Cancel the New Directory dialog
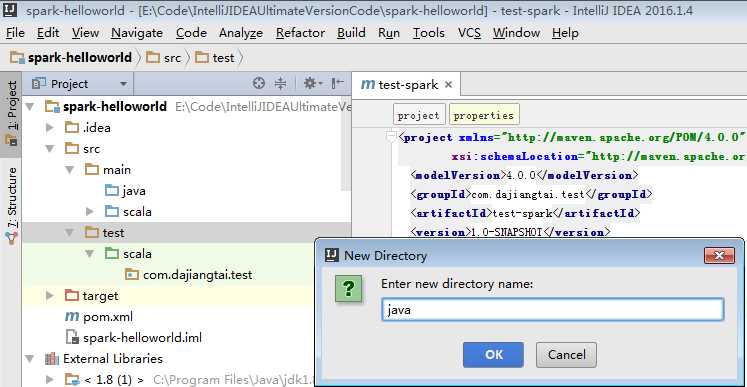Screen dimensions: 747x387 click(x=566, y=355)
